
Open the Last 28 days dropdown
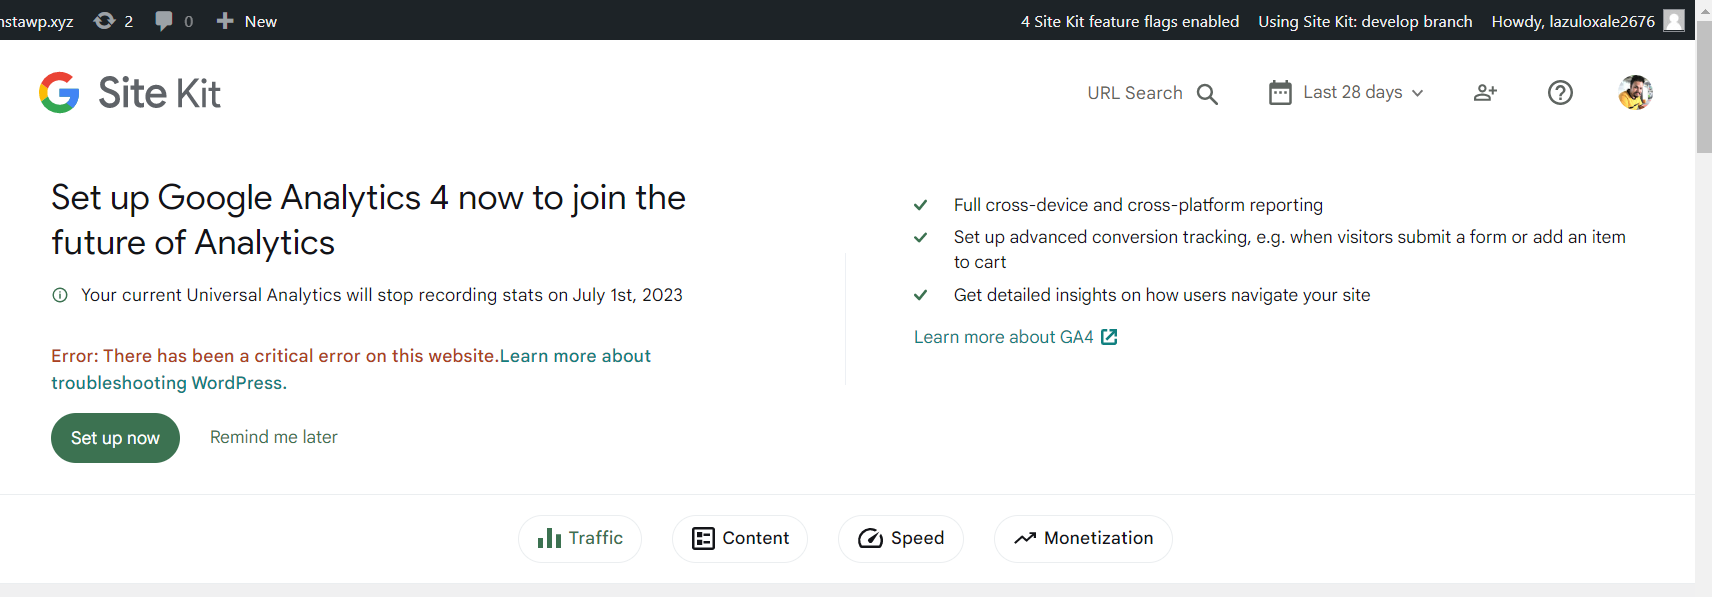coord(1363,92)
